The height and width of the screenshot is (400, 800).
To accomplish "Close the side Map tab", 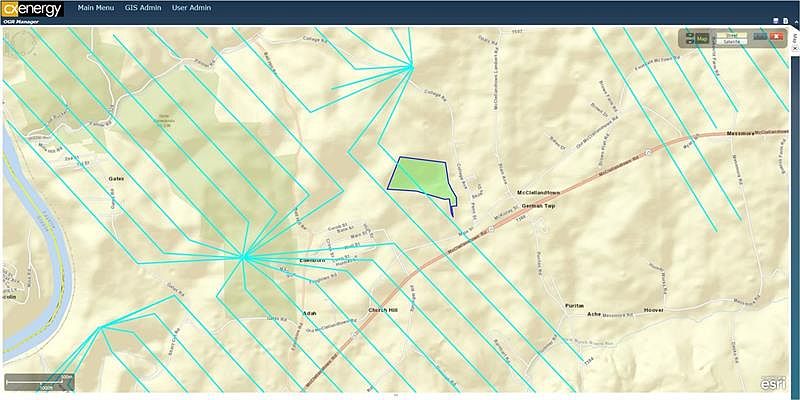I will coord(794,48).
